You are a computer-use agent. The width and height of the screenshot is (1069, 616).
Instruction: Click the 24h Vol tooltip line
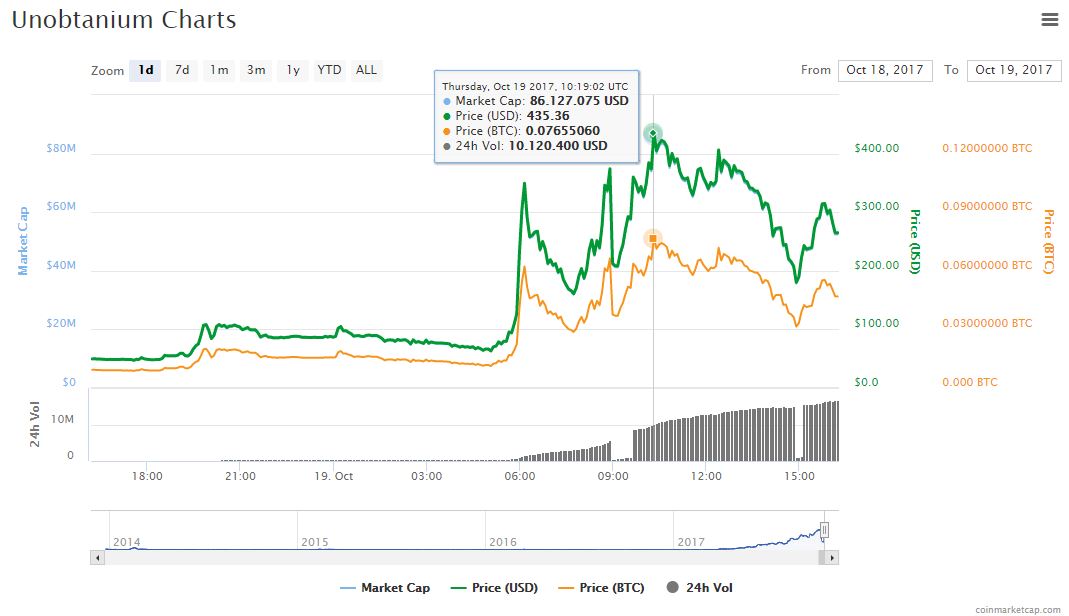[525, 146]
